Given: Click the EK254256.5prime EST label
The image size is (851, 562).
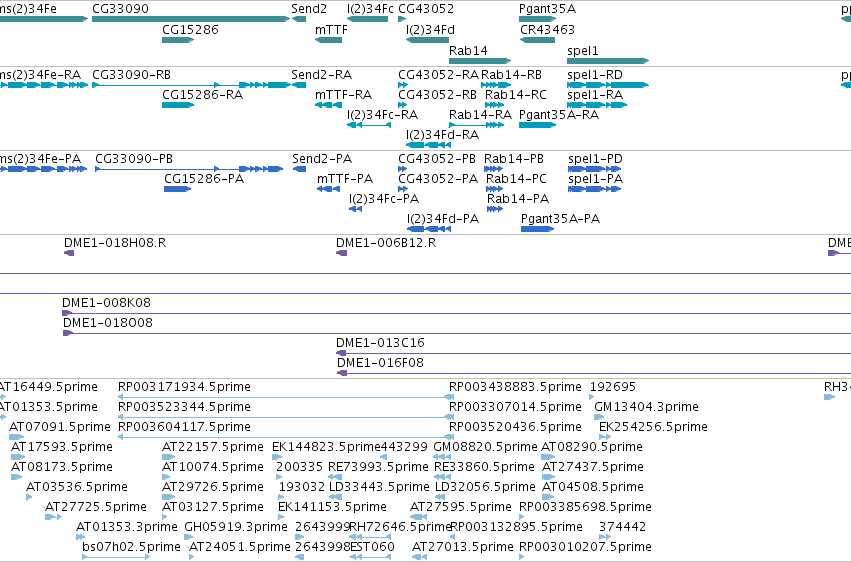Looking at the screenshot, I should tap(653, 426).
